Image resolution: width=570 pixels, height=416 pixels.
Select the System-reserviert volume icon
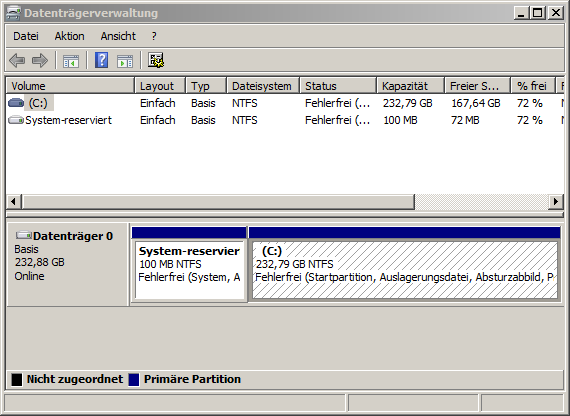[x=16, y=120]
